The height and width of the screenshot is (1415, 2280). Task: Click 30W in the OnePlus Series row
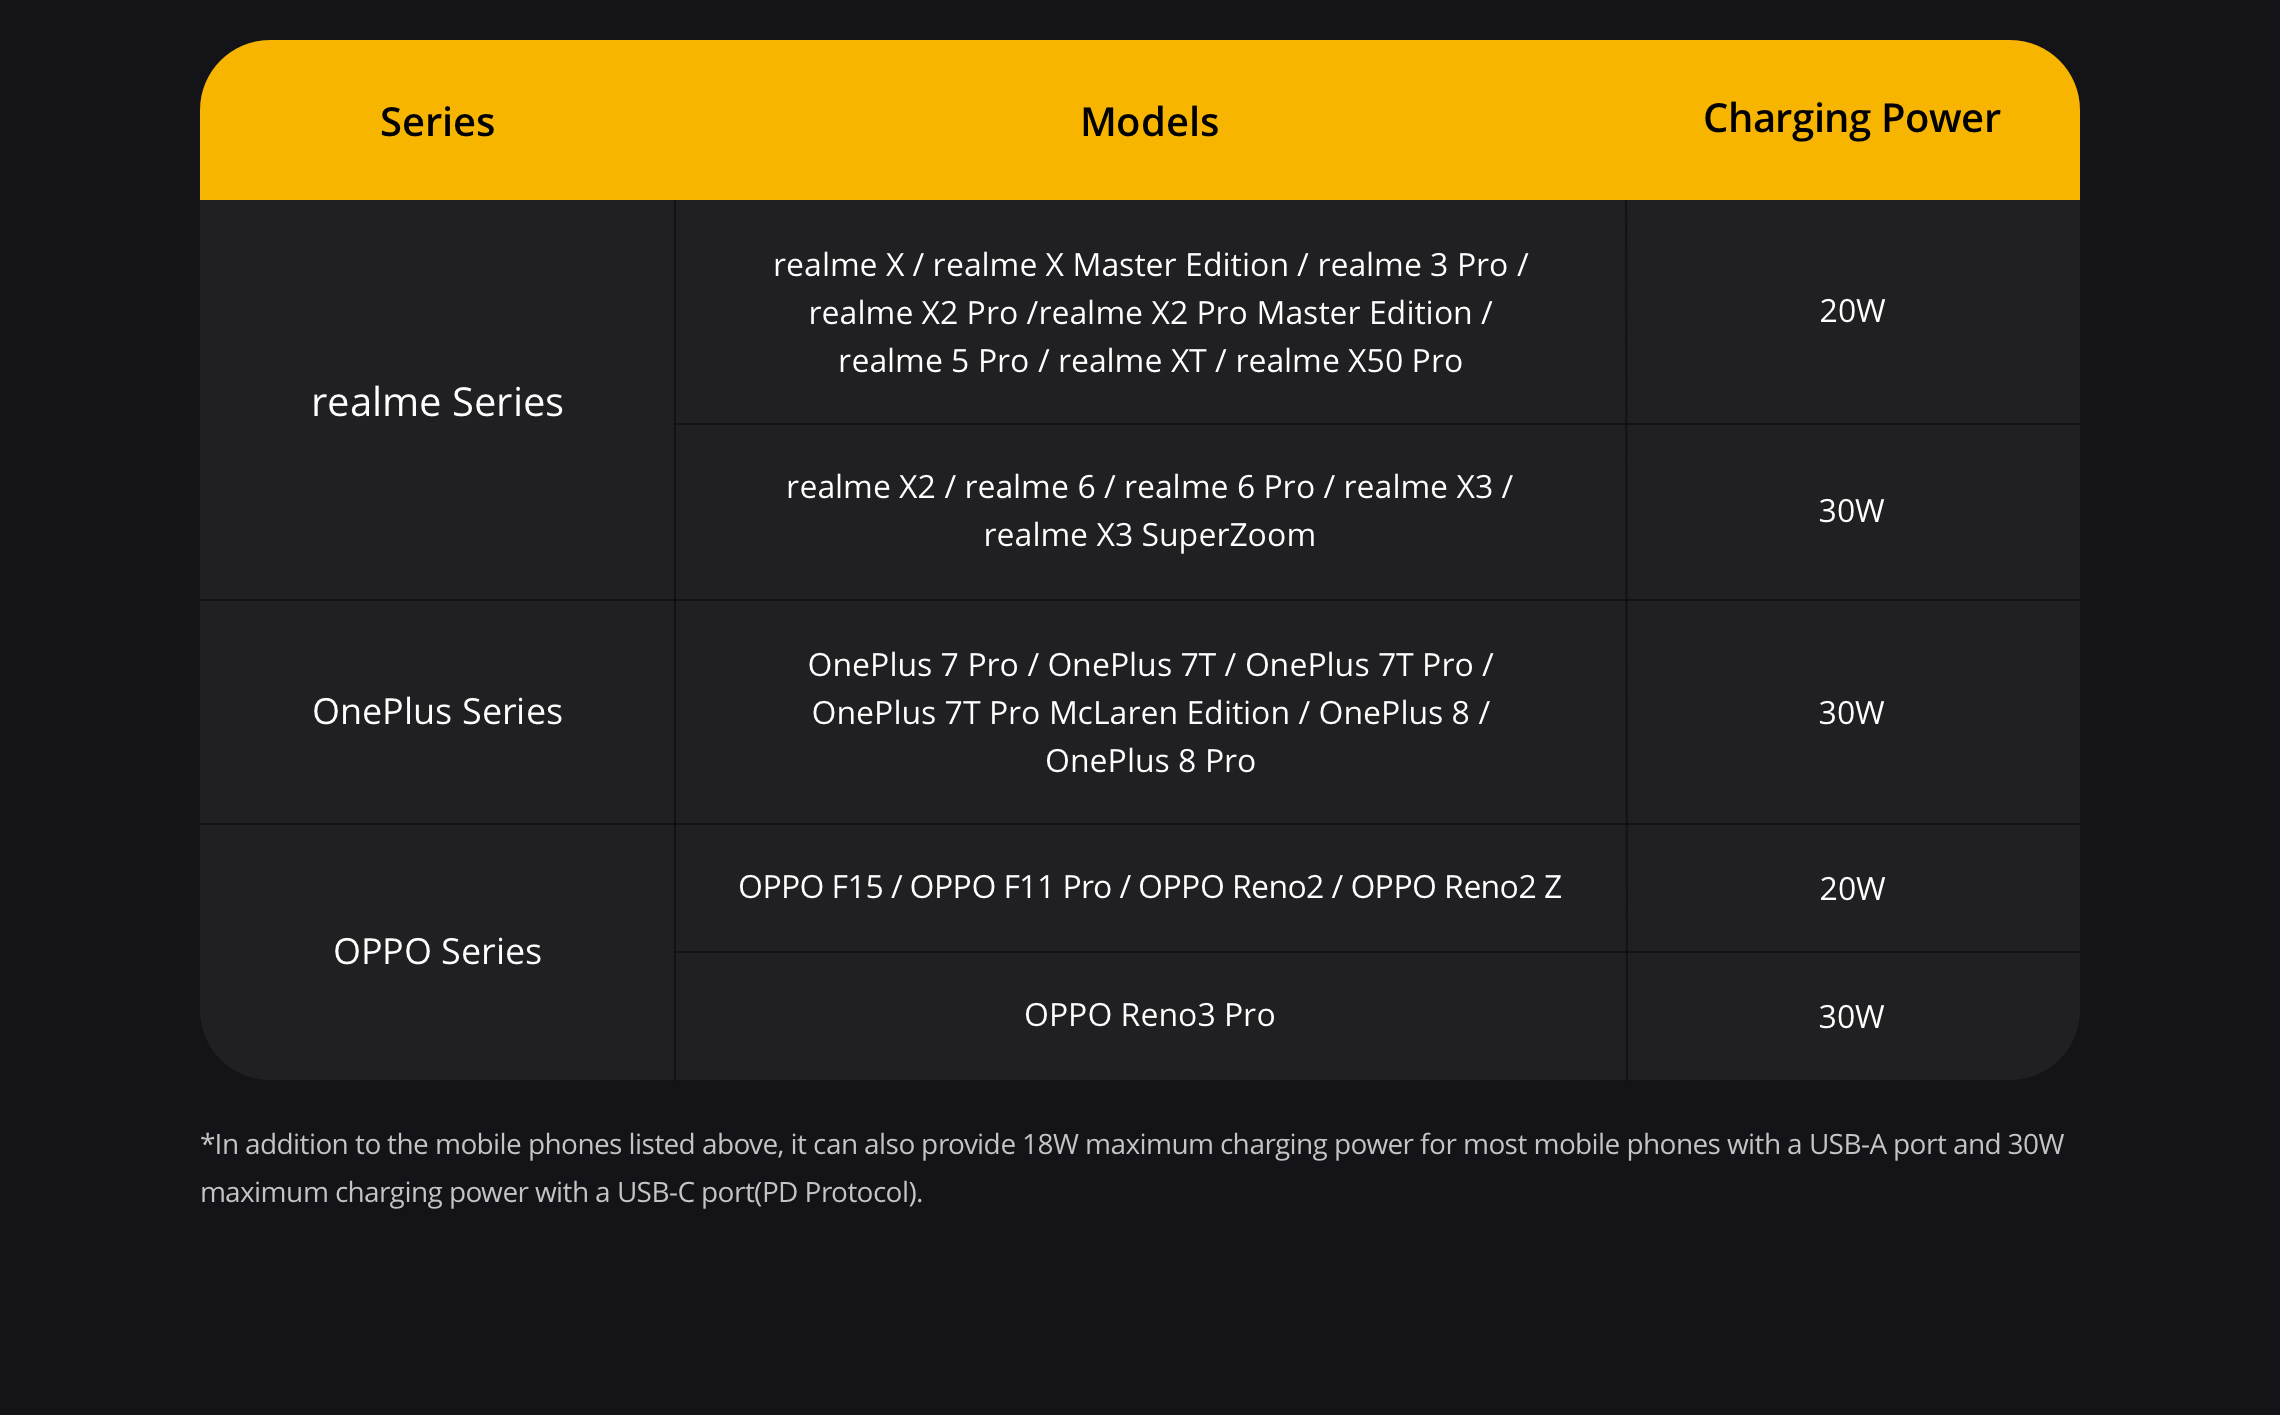[x=1851, y=713]
